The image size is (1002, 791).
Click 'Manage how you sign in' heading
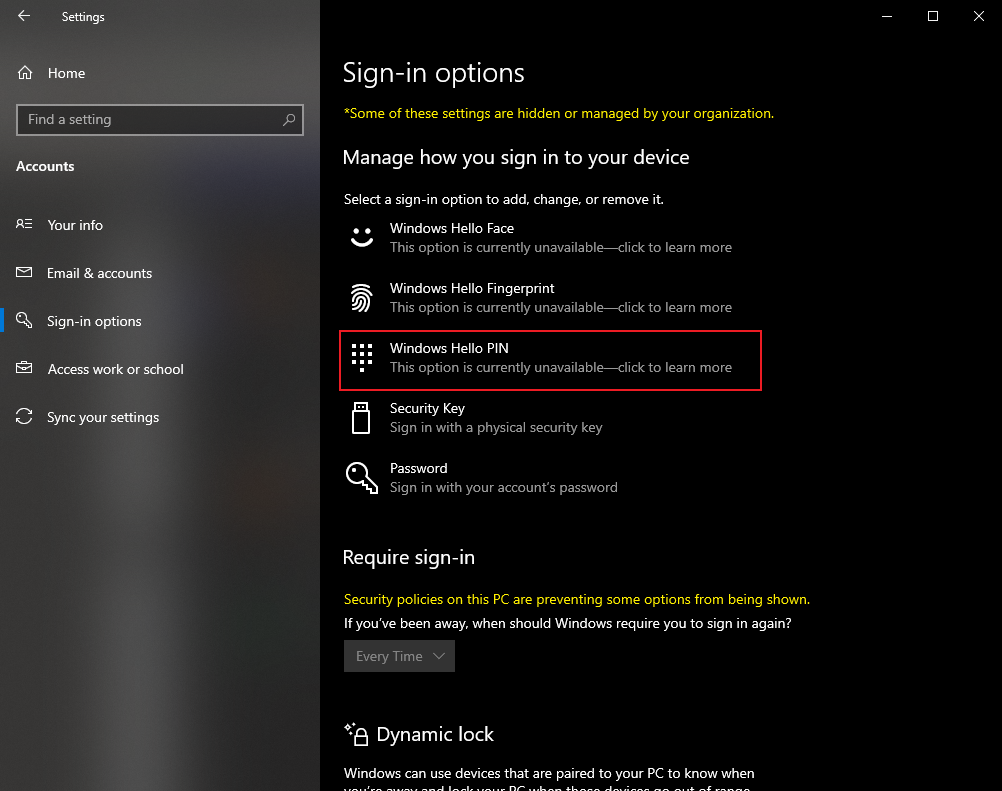pos(516,157)
